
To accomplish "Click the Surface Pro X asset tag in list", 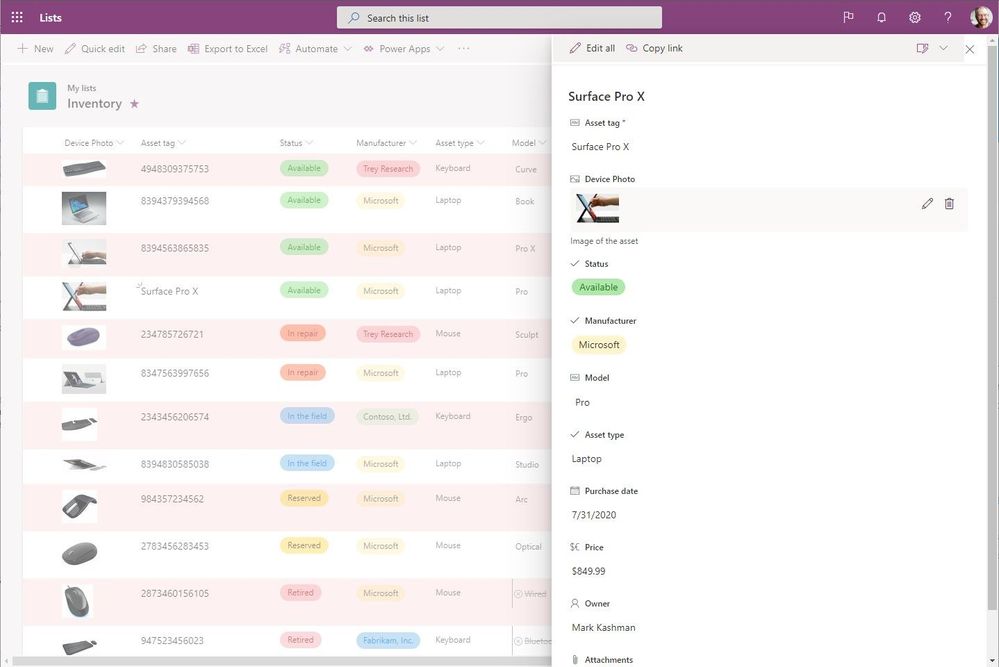I will [x=169, y=291].
